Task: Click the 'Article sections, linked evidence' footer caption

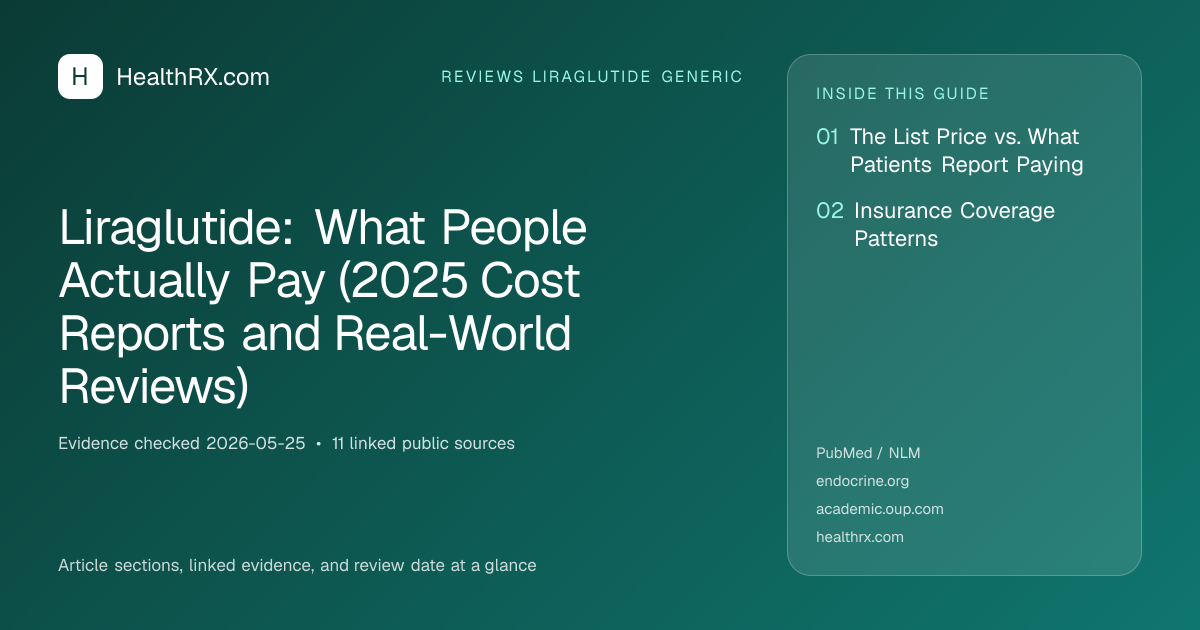Action: [297, 565]
